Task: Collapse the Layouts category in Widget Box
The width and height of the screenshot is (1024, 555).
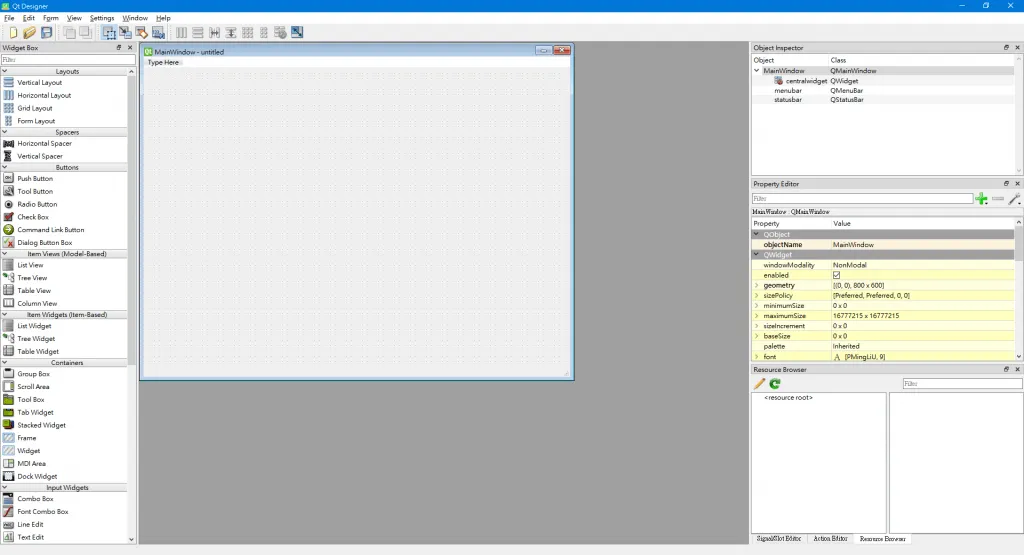Action: (5, 72)
